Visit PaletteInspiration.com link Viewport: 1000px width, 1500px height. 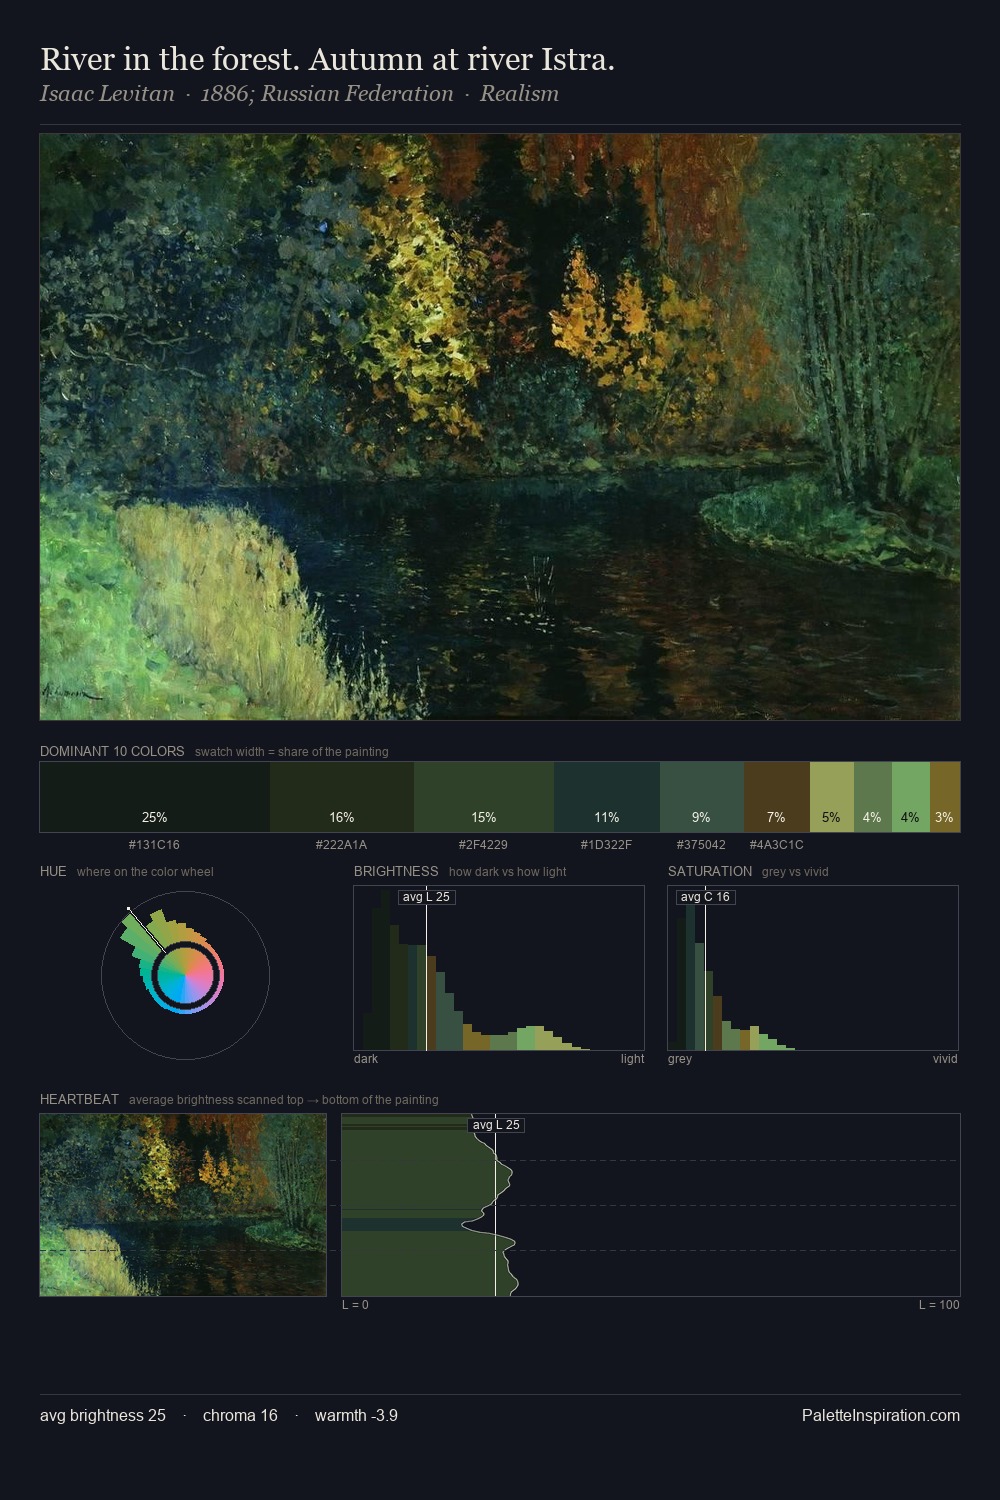click(881, 1415)
